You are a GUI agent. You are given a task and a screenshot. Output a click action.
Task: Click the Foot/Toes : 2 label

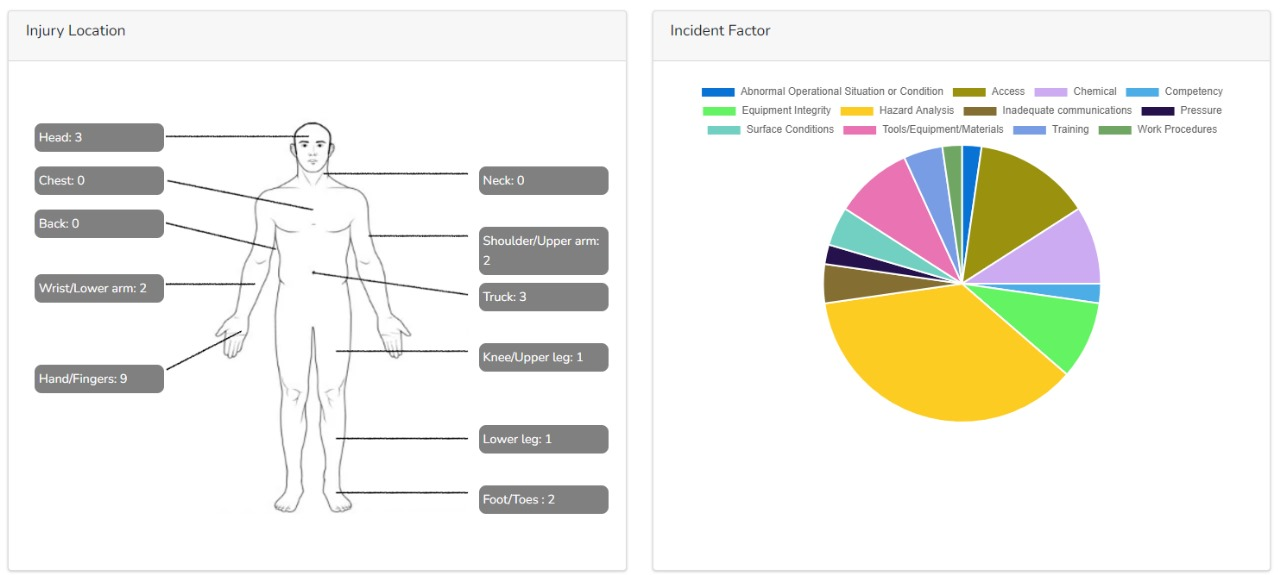(543, 499)
